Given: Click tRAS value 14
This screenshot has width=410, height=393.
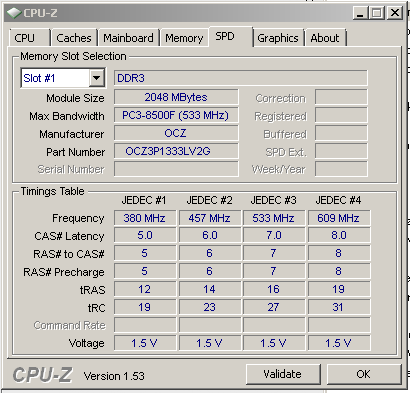Looking at the screenshot, I should click(209, 289).
